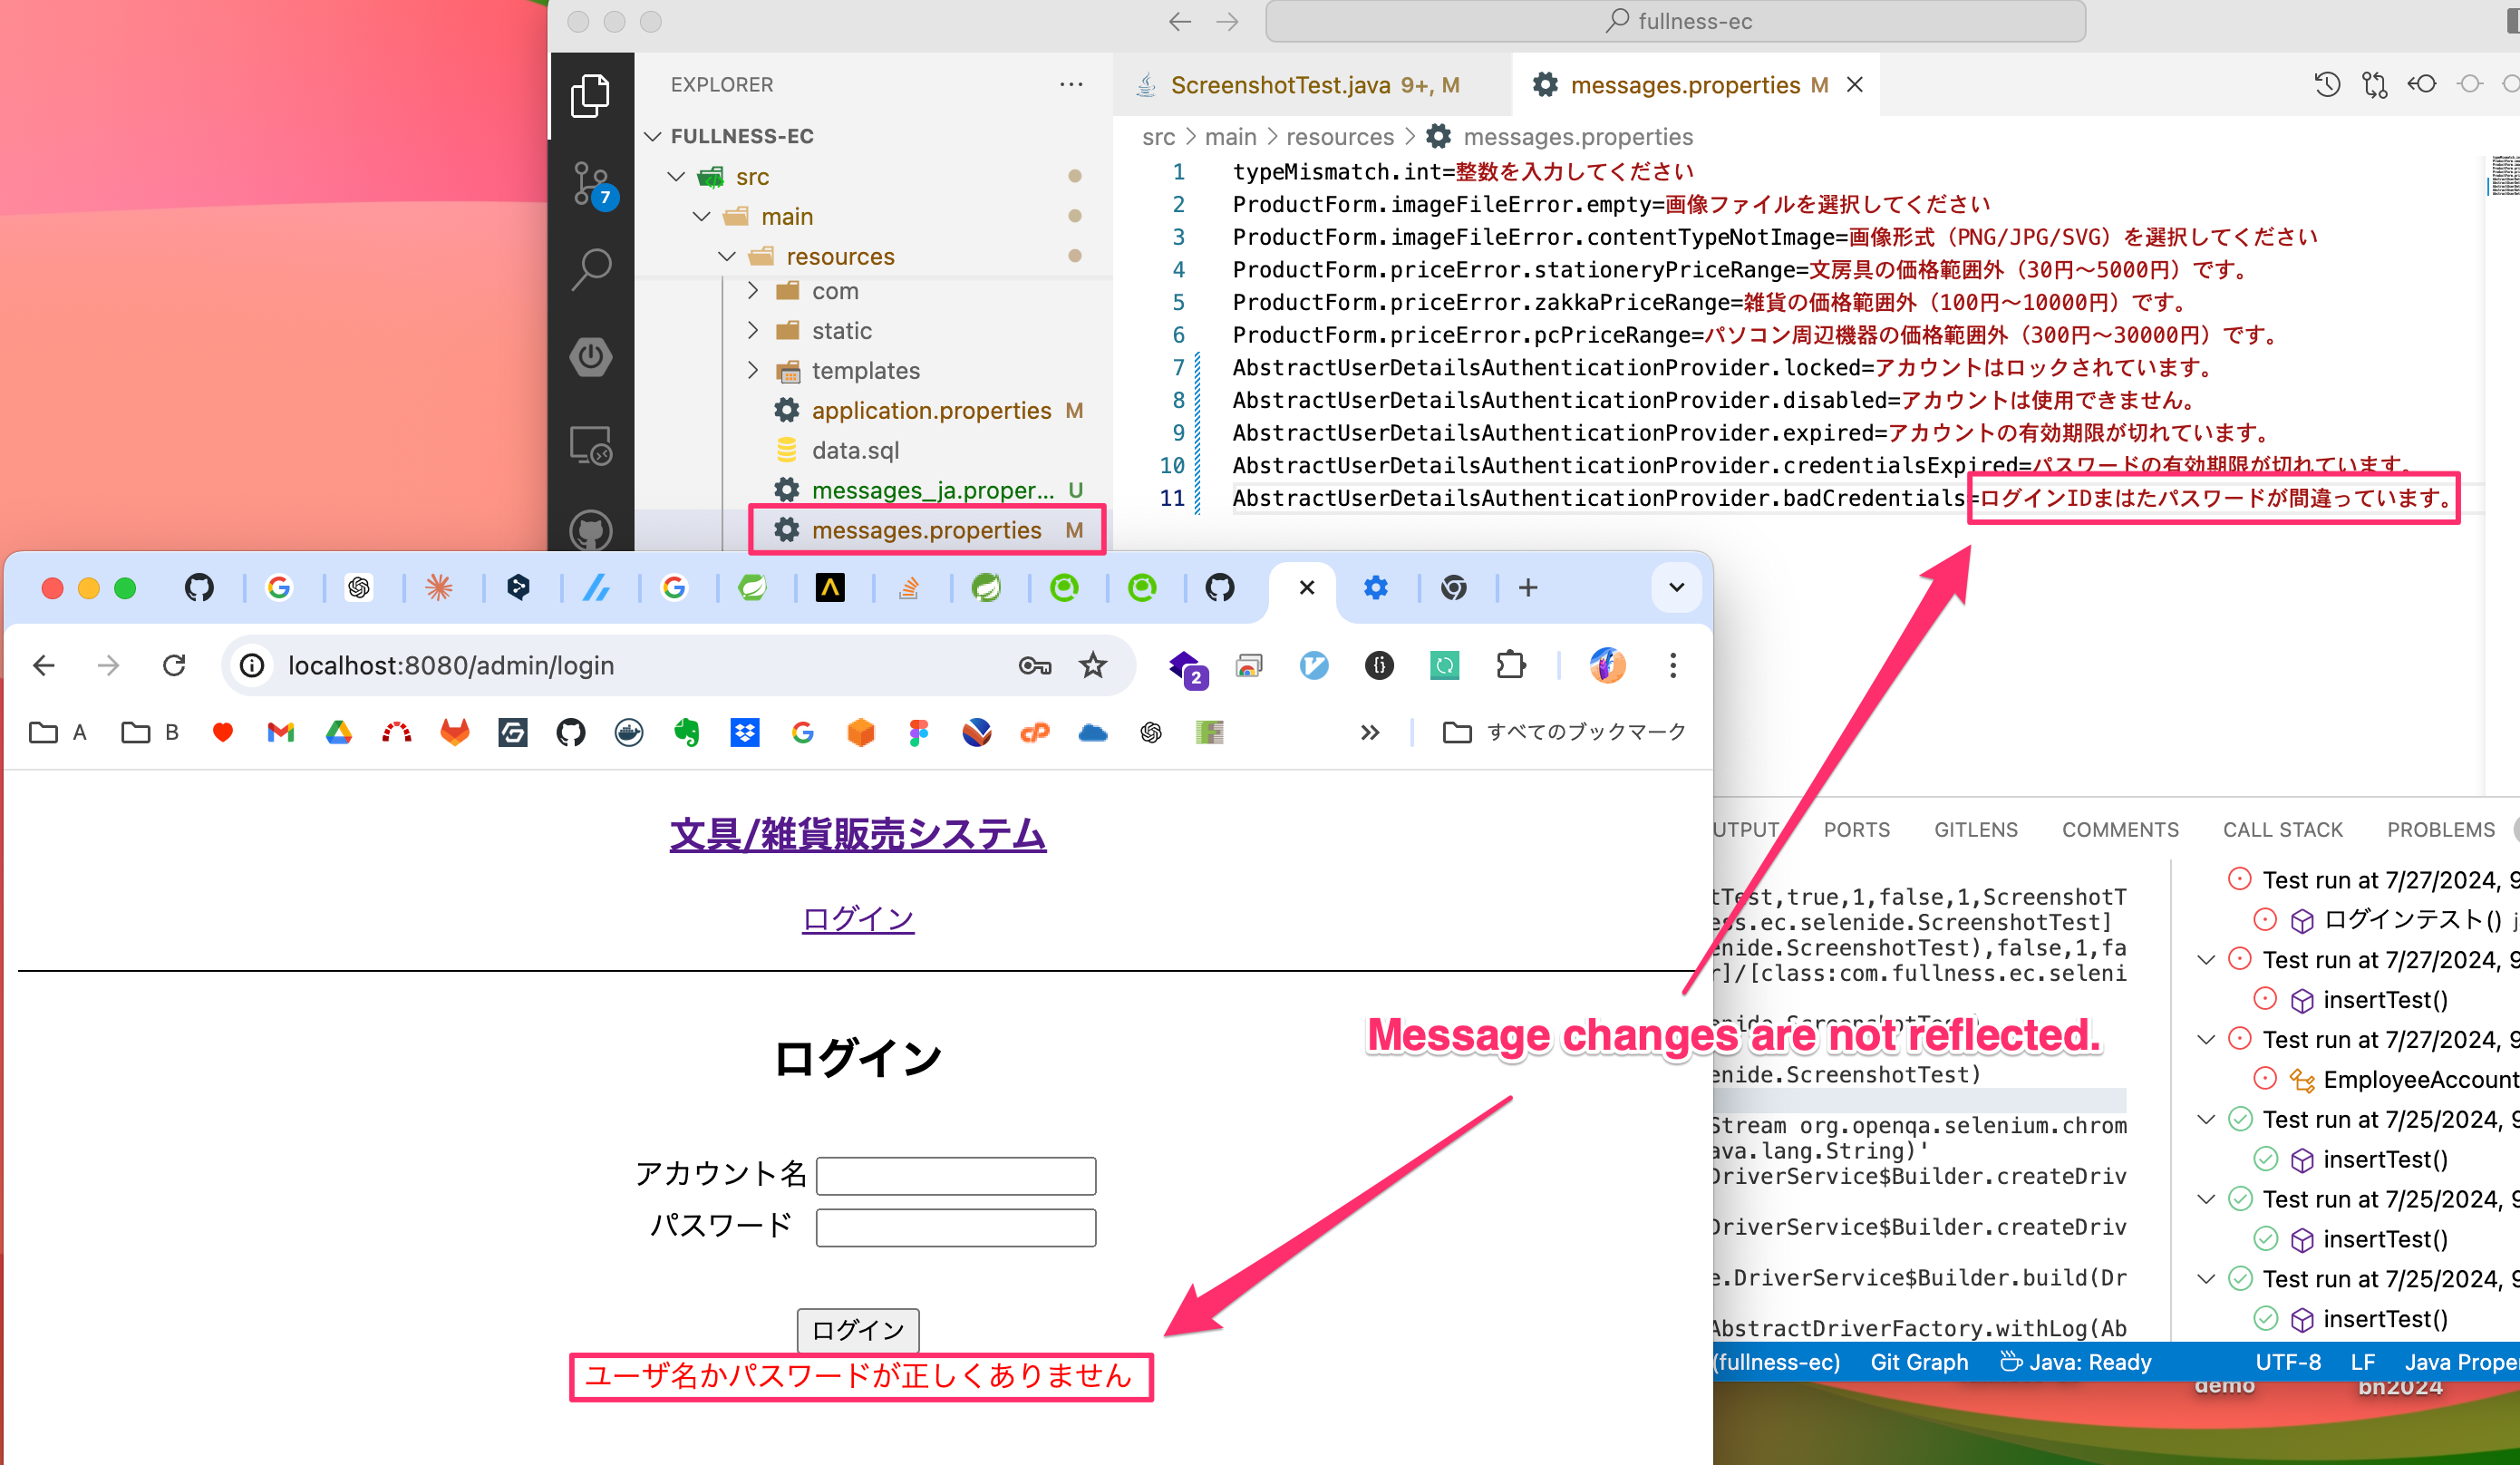Viewport: 2520px width, 1465px height.
Task: Reload the localhost login page
Action: (174, 665)
